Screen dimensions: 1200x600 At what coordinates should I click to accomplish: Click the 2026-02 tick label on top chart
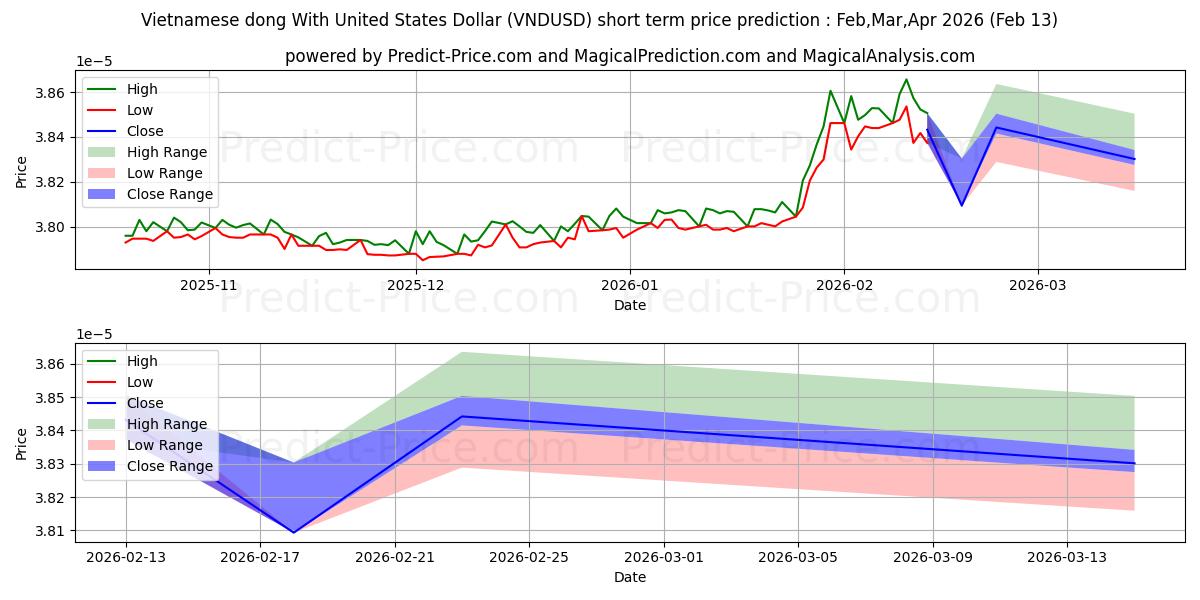coord(844,285)
